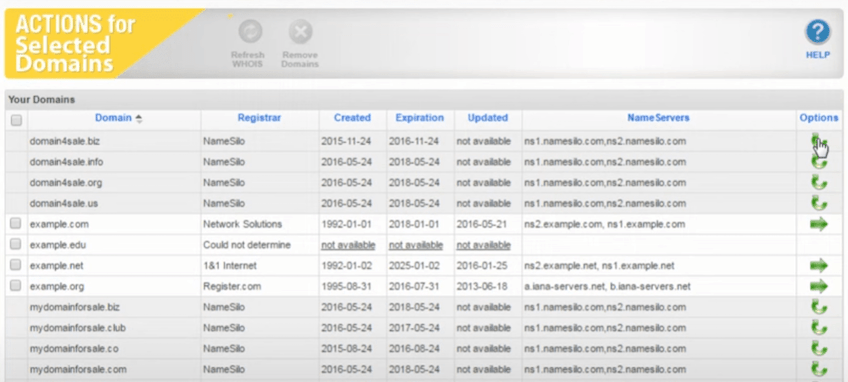Screen dimensions: 848x382
Task: Sort by the Updated column header
Action: 488,117
